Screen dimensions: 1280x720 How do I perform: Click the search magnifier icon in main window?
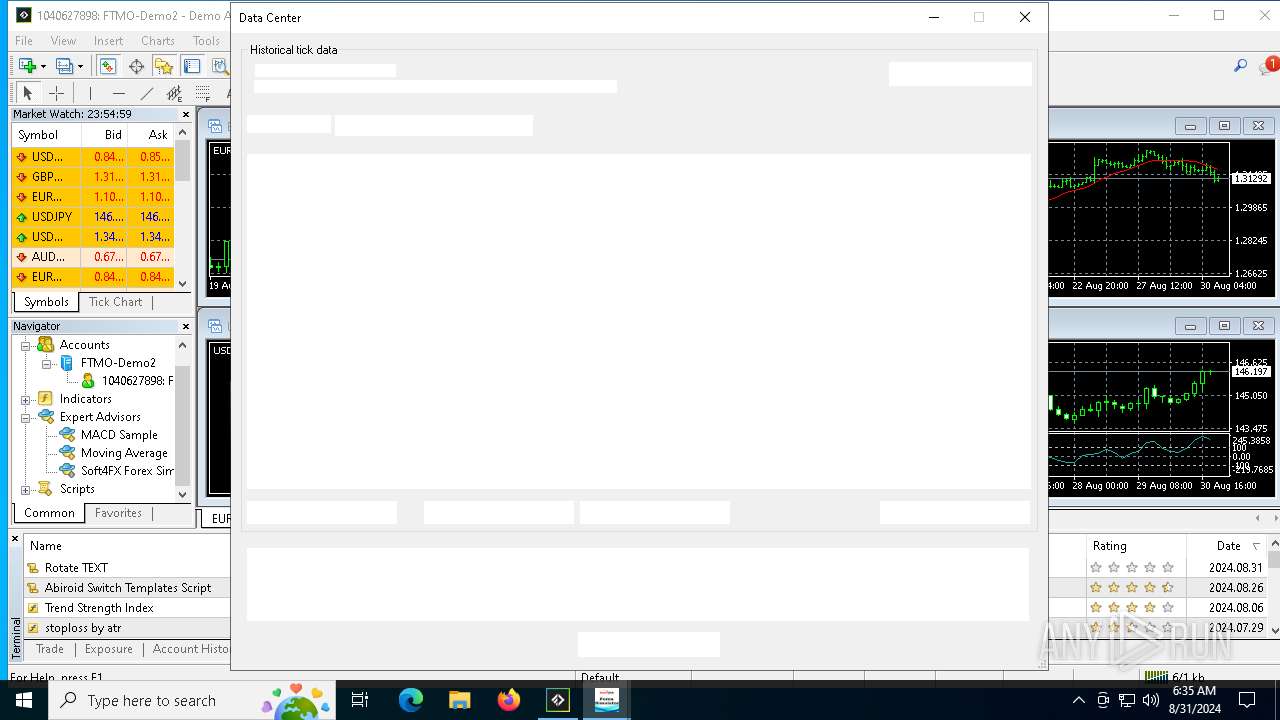coord(1240,66)
